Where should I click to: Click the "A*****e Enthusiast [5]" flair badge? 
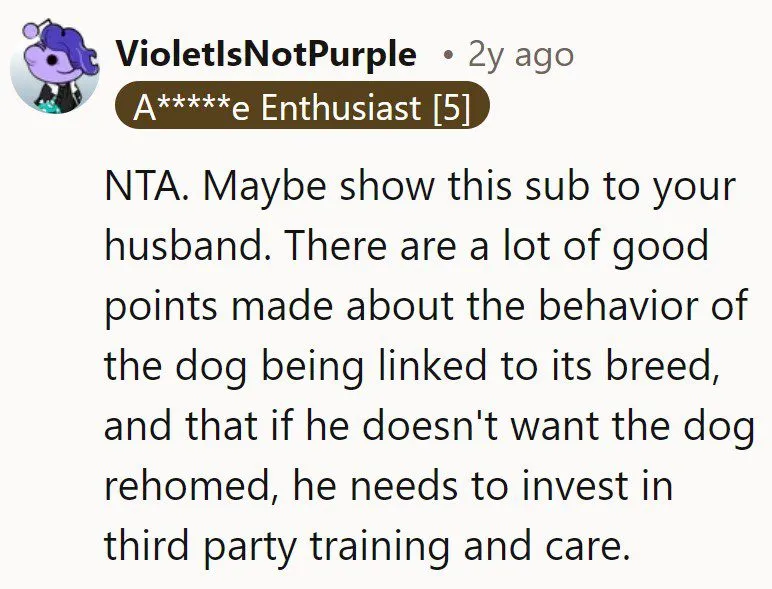click(302, 105)
